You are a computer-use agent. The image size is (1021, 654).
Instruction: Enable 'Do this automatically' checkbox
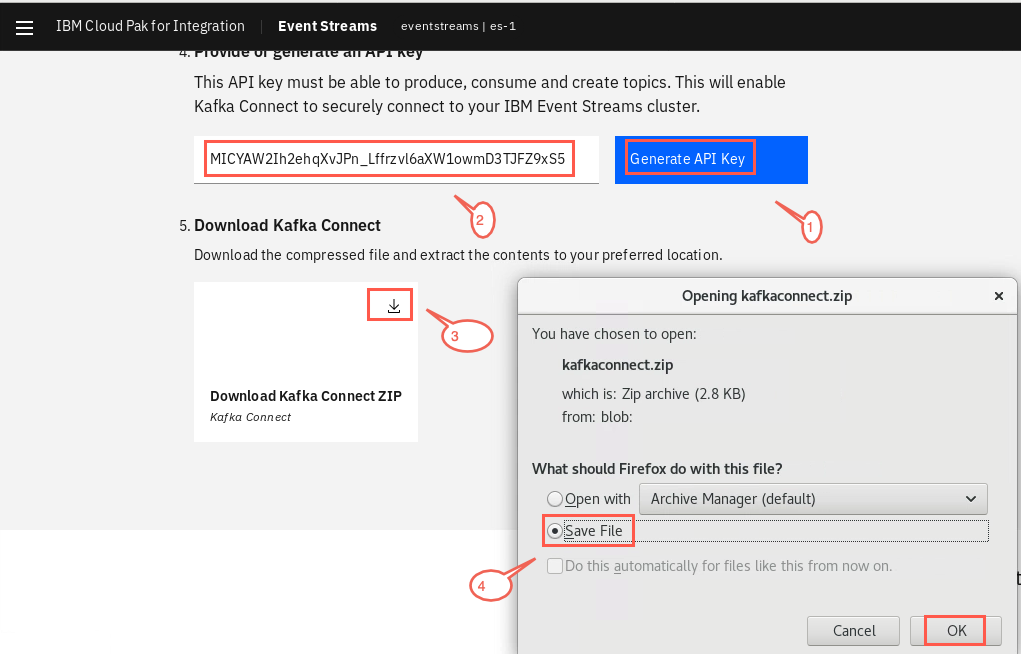(555, 565)
